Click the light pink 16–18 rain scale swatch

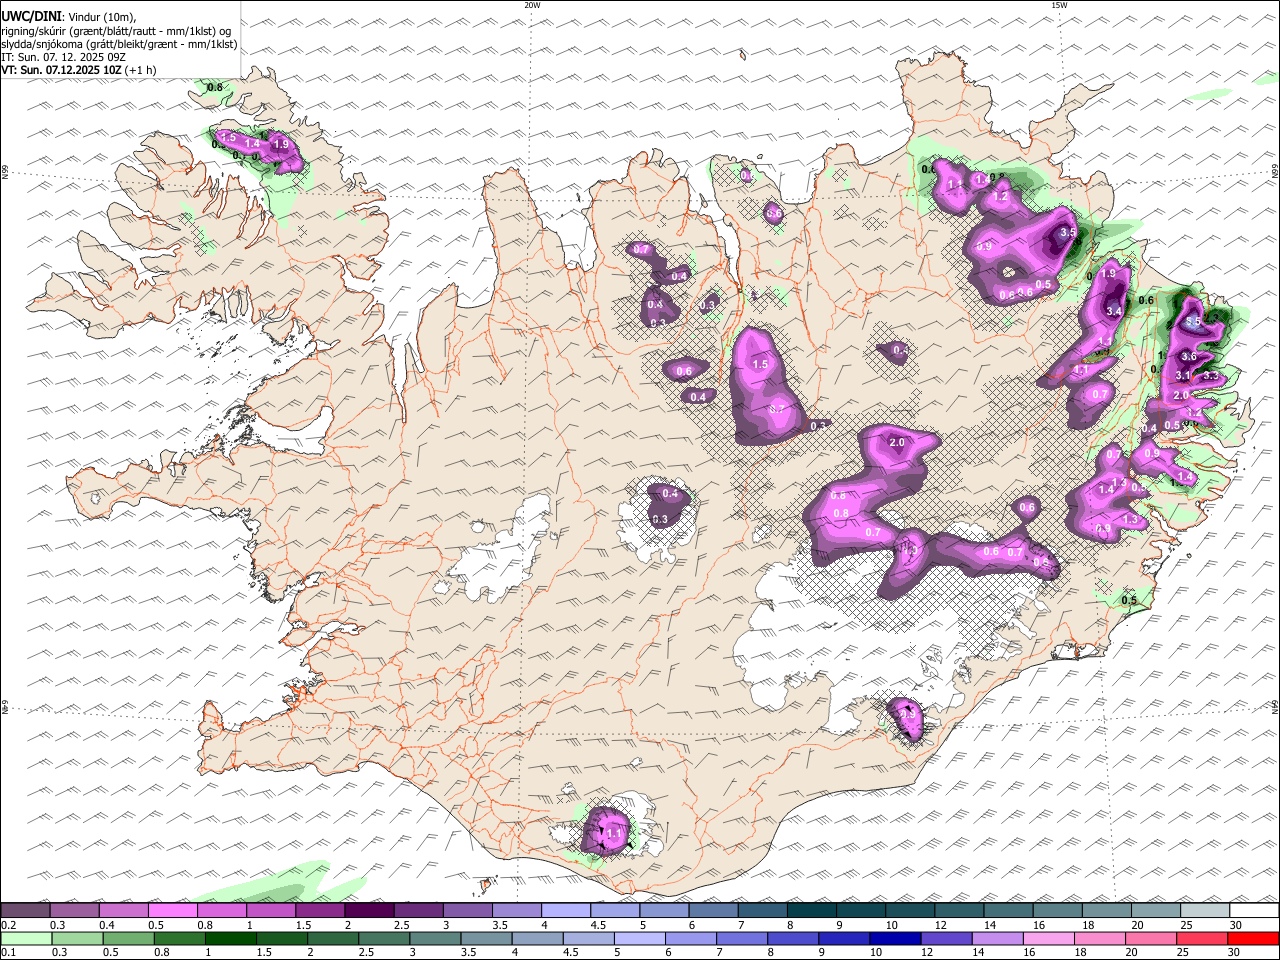(1049, 939)
